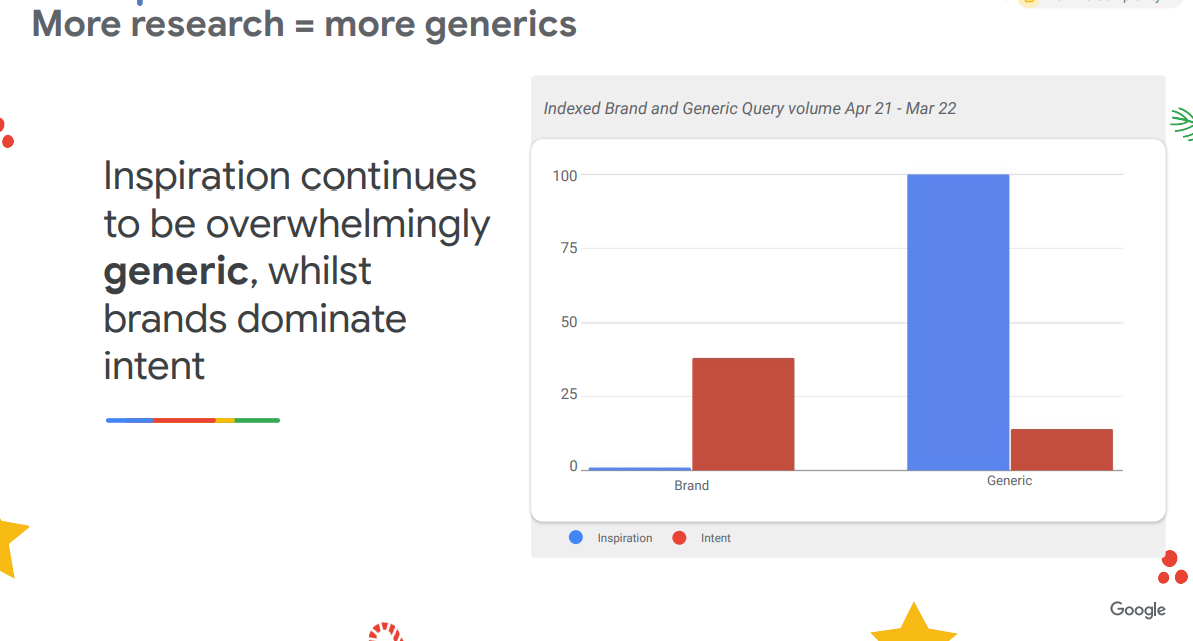Viewport: 1193px width, 641px height.
Task: Select the Inspiration legend label
Action: coord(625,538)
